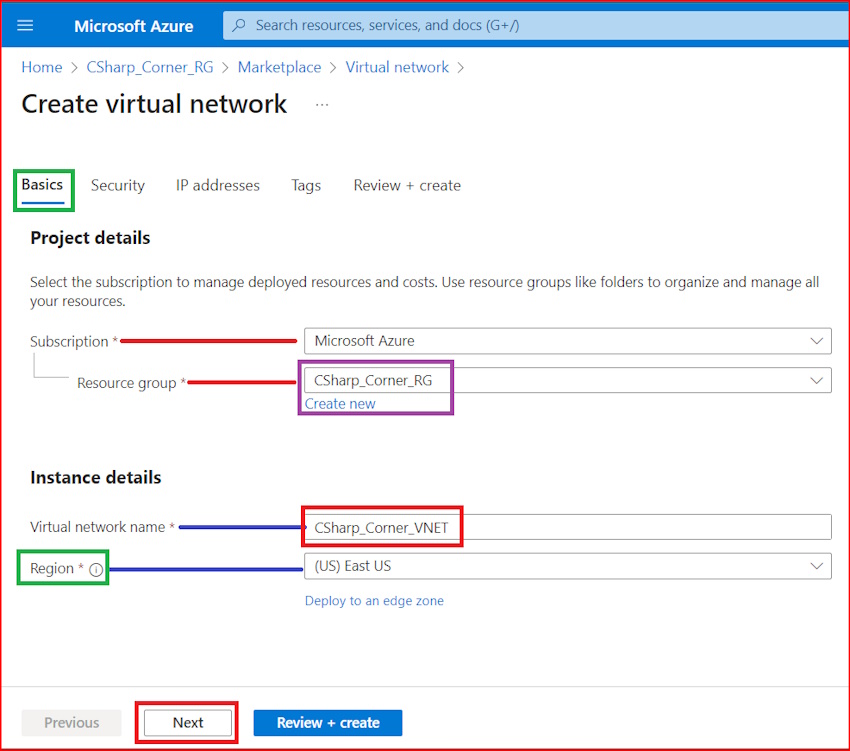850x751 pixels.
Task: Click Deploy to an edge zone
Action: click(x=374, y=600)
